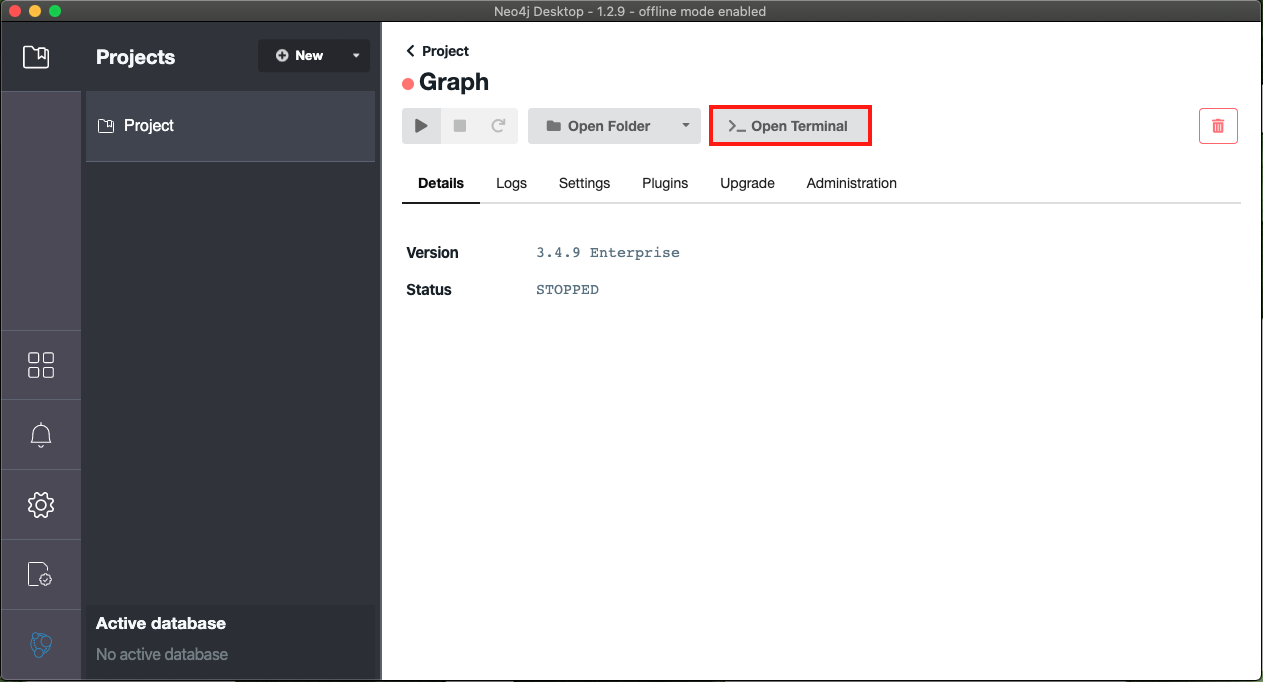Open the license keys document icon
Image resolution: width=1263 pixels, height=682 pixels.
pyautogui.click(x=39, y=575)
